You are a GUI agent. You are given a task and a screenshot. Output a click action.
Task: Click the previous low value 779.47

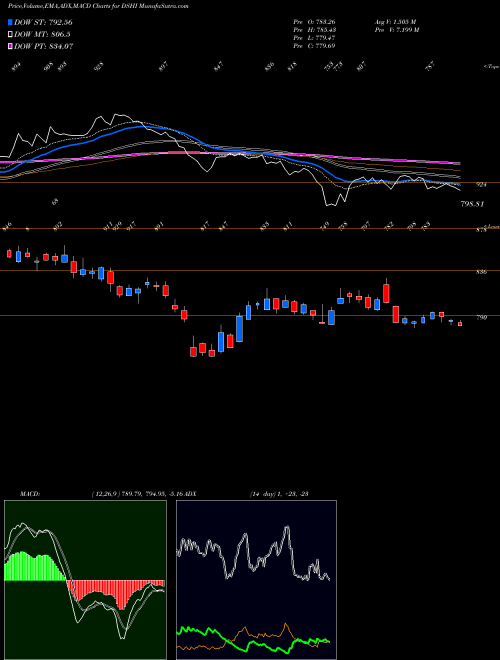(x=325, y=38)
